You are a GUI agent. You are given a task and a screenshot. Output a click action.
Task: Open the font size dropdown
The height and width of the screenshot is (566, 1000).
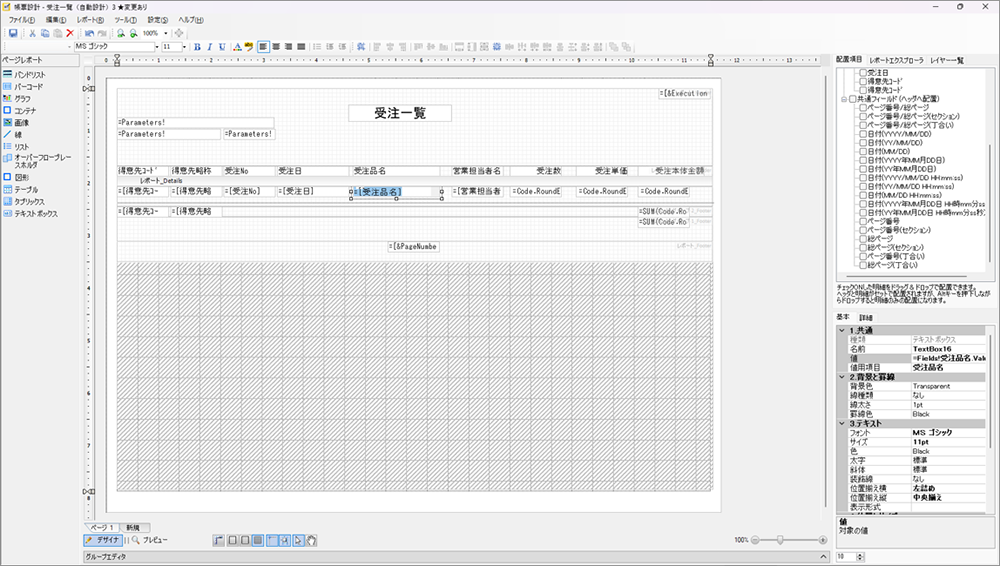click(x=184, y=47)
